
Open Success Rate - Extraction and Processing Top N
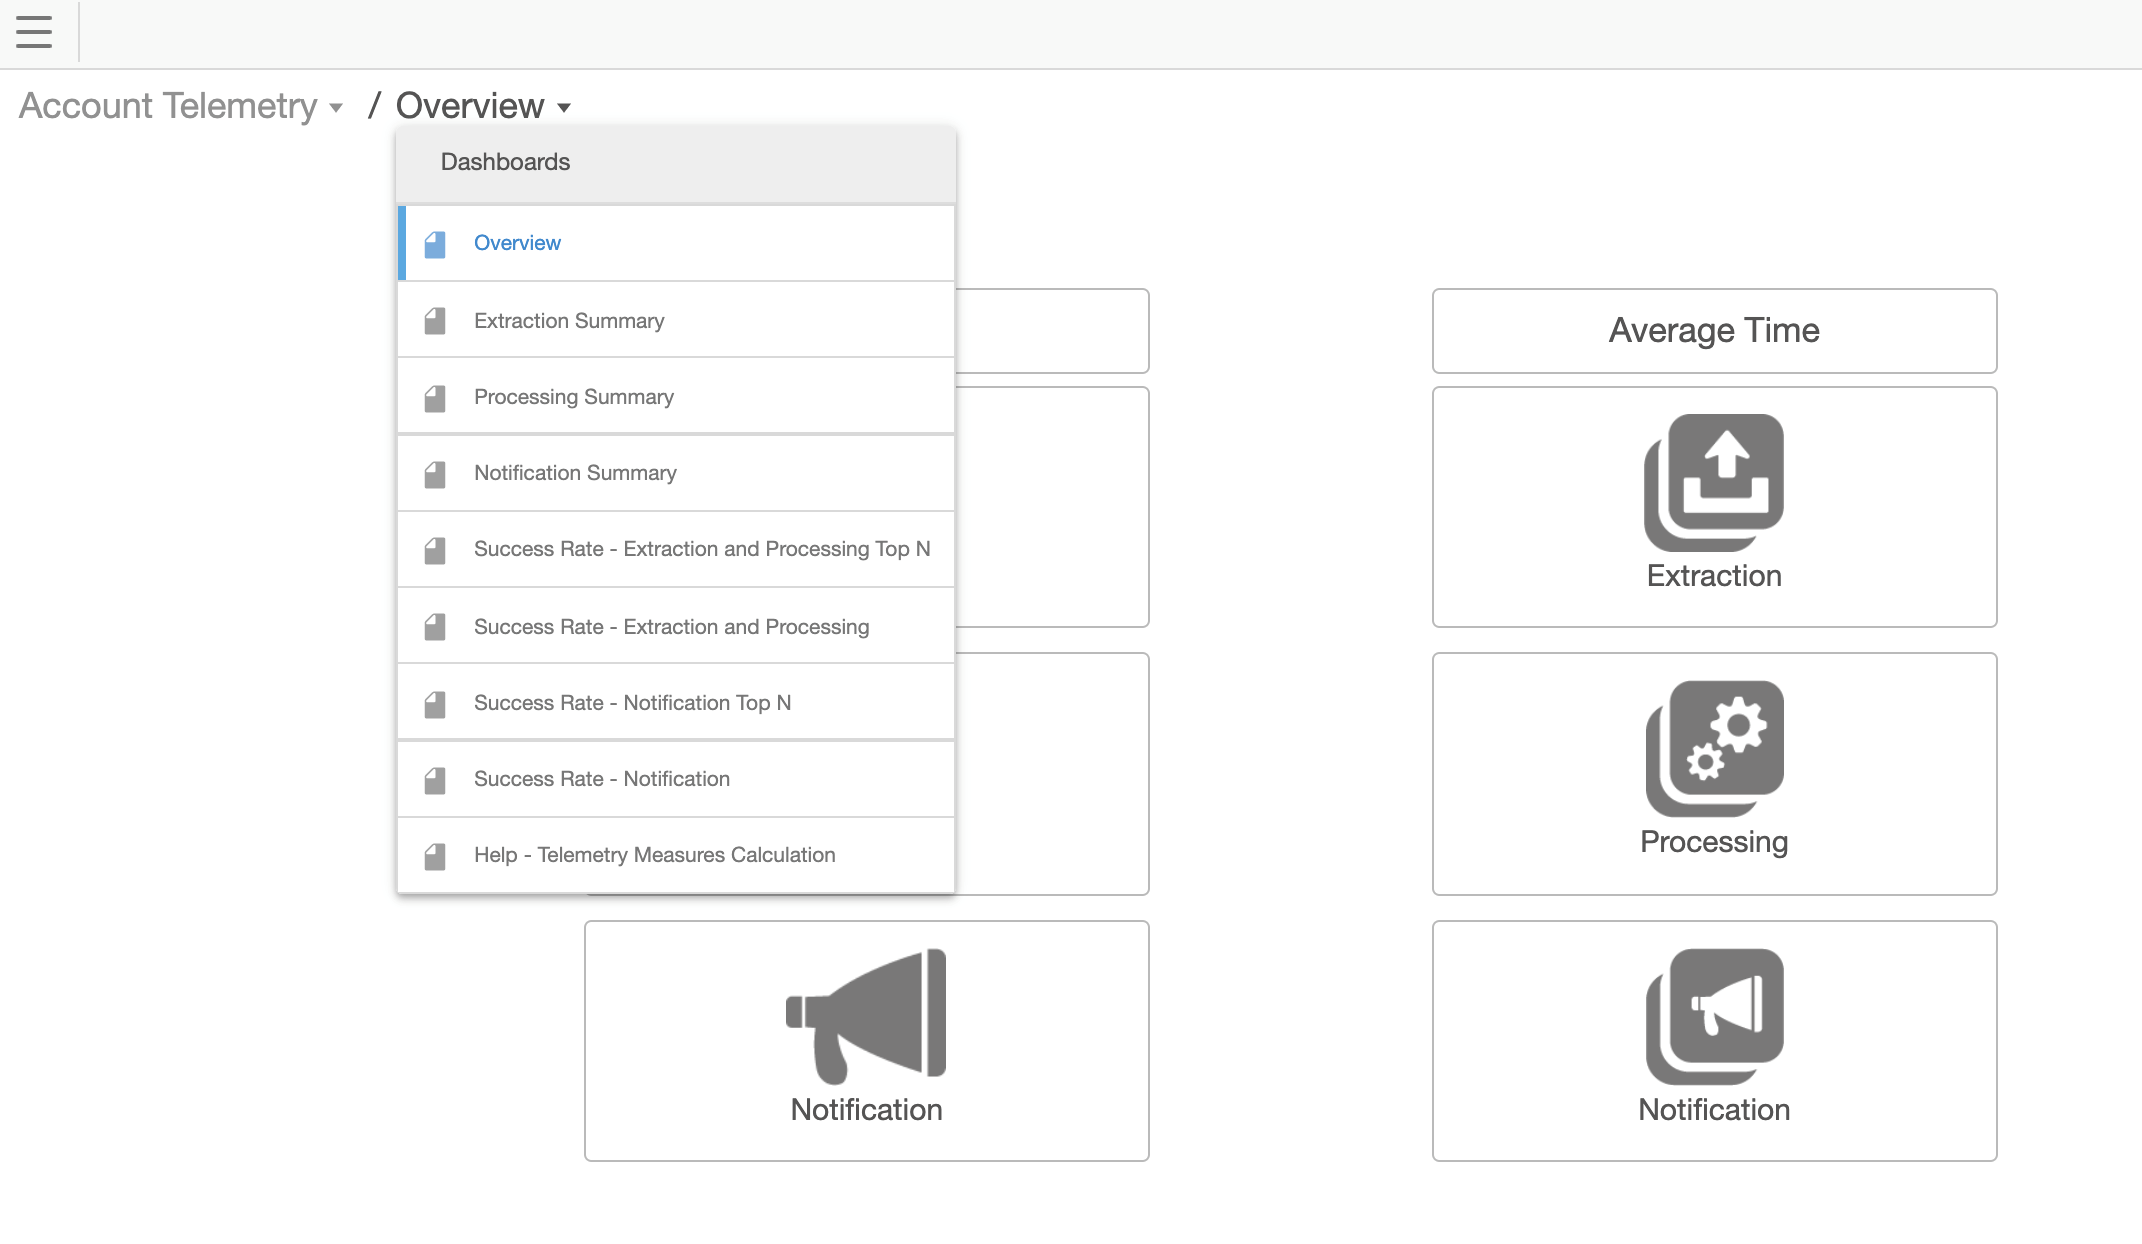tap(701, 549)
